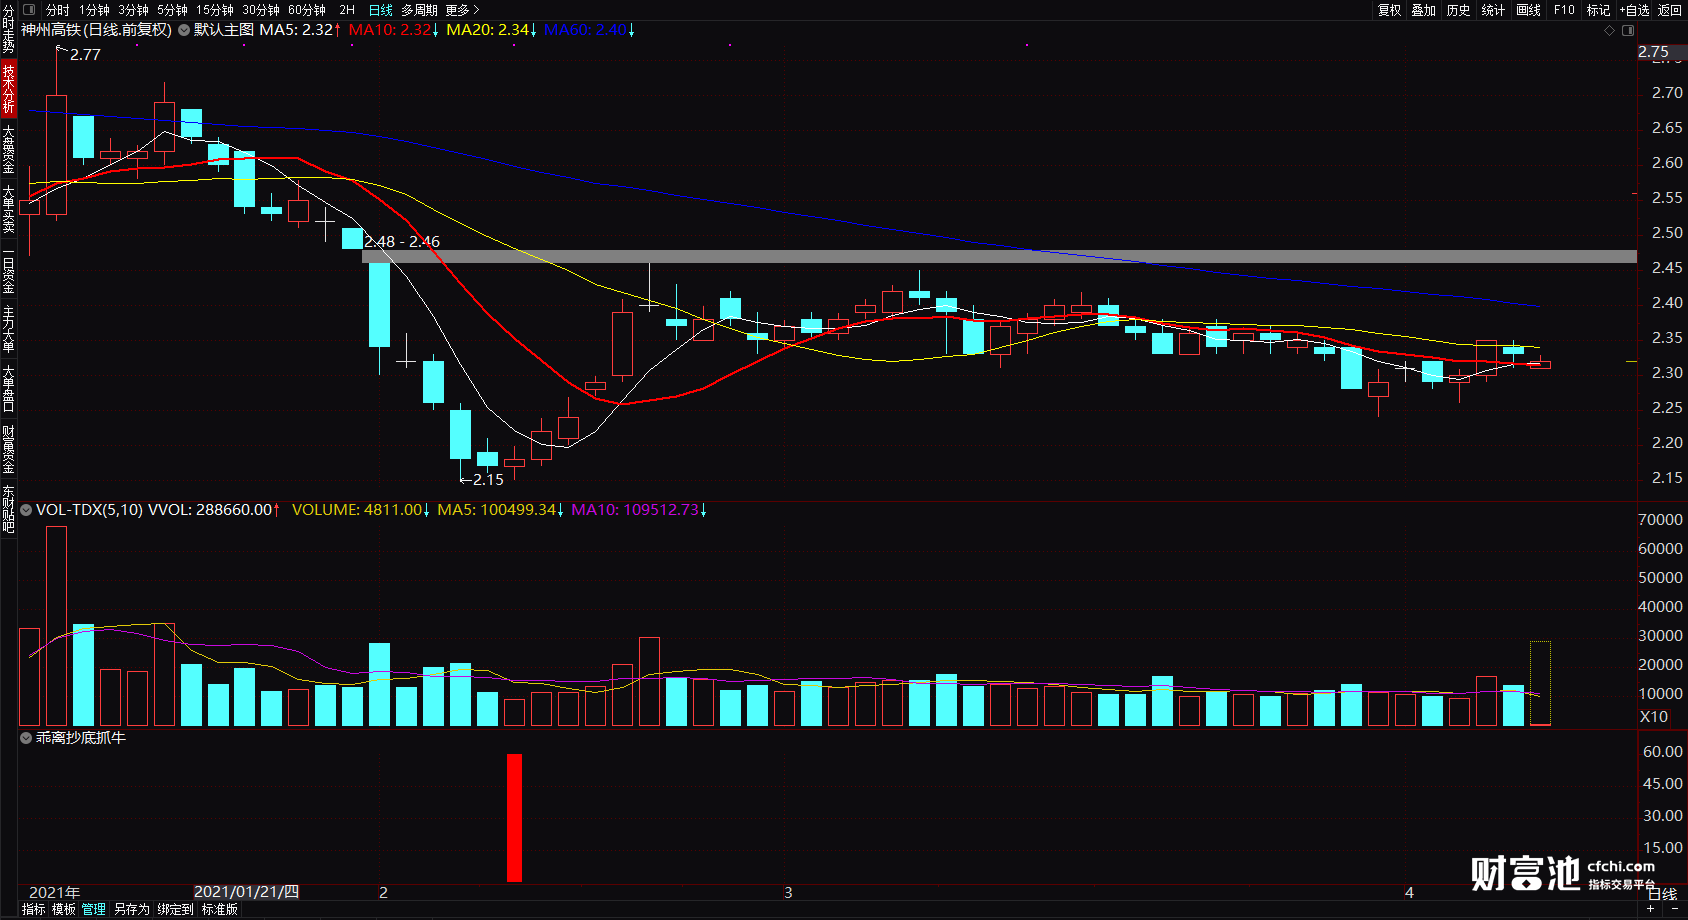Click the MA20: 2.34 indicator label
Image resolution: width=1688 pixels, height=920 pixels.
(492, 30)
